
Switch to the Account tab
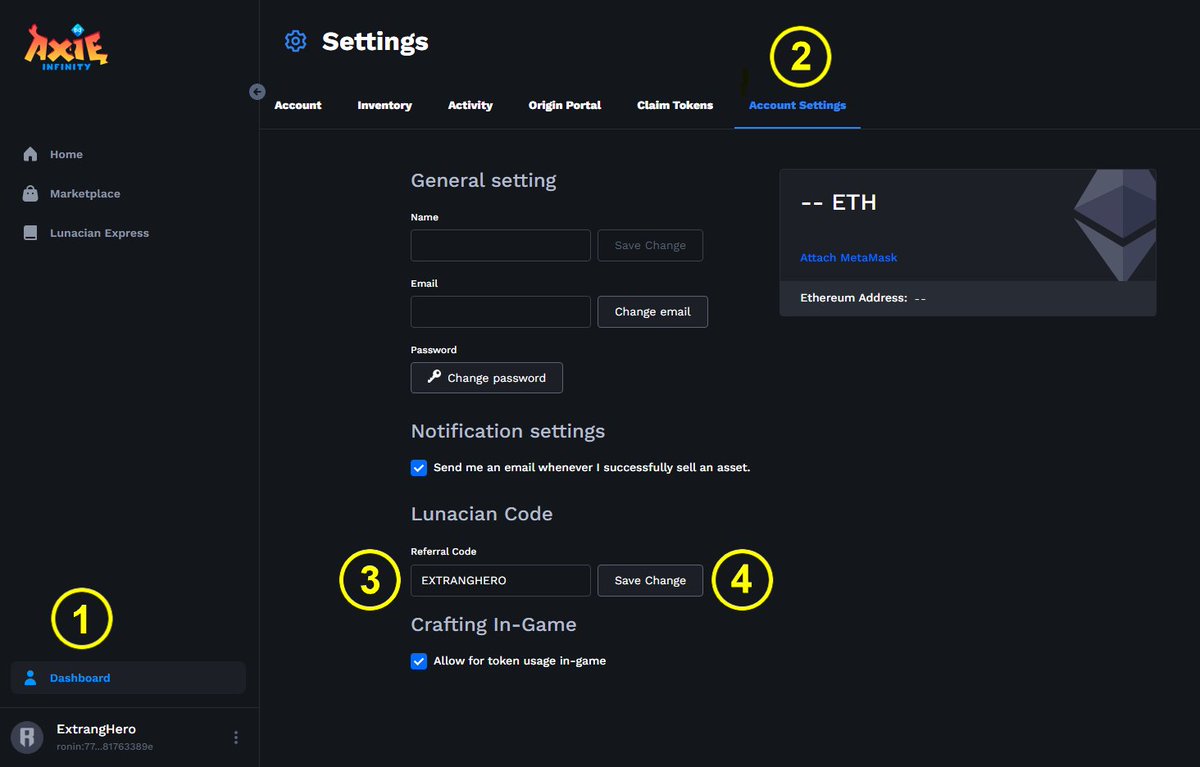click(x=298, y=105)
